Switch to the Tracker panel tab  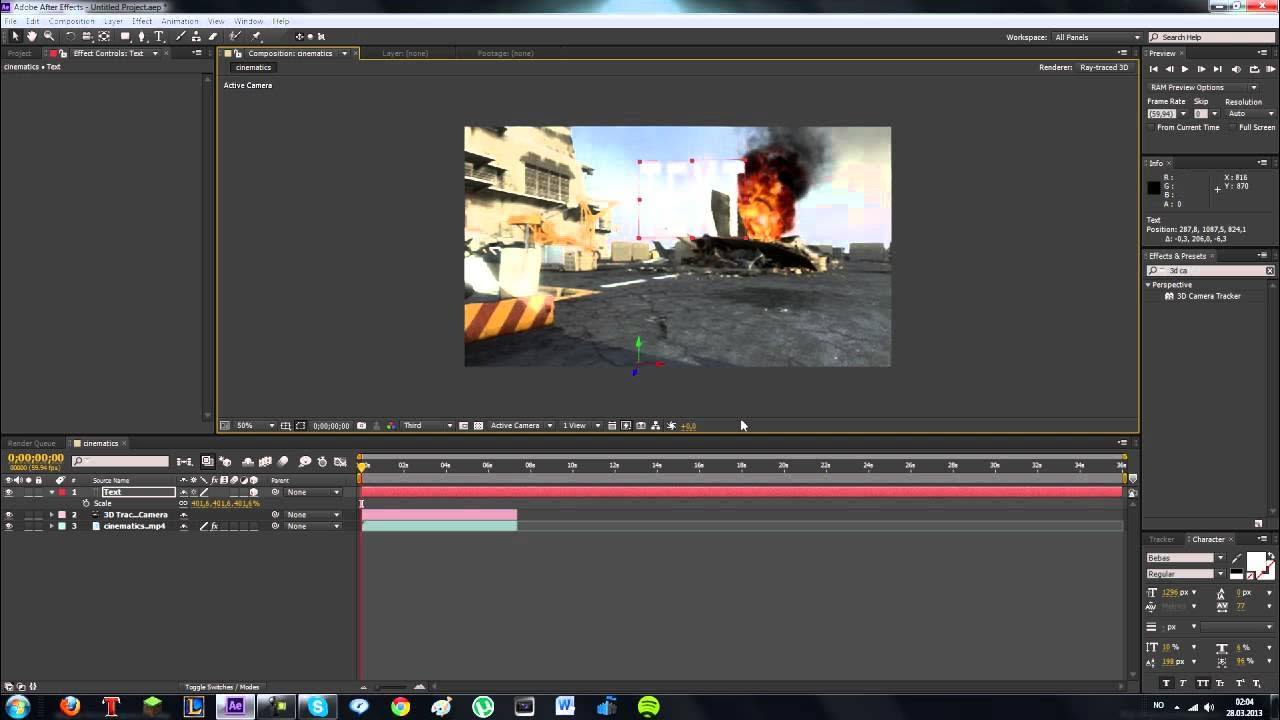pyautogui.click(x=1161, y=539)
